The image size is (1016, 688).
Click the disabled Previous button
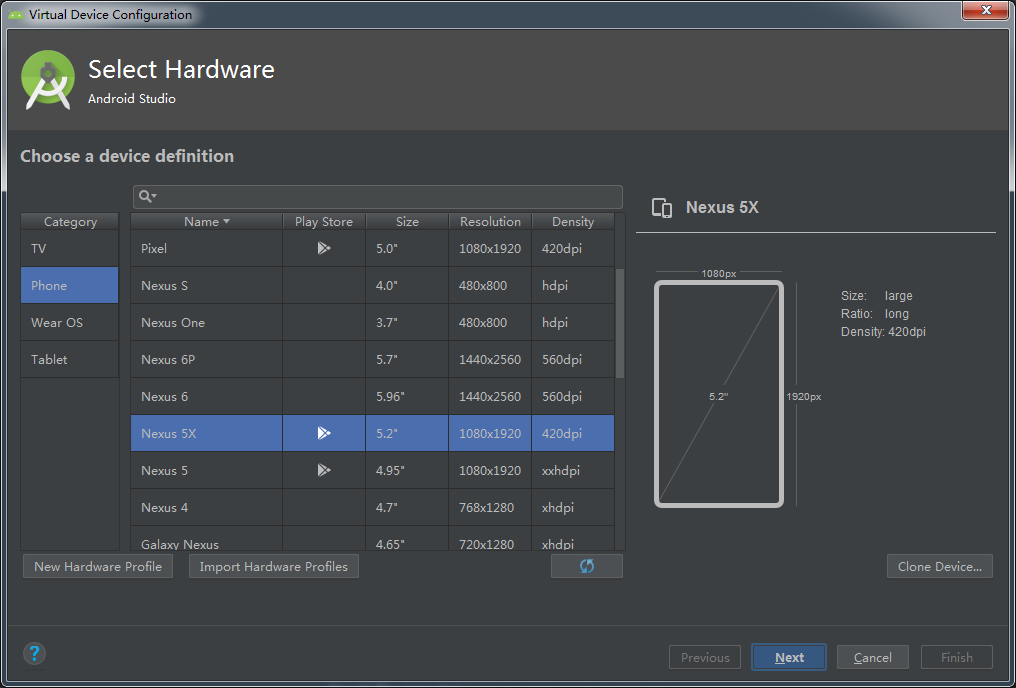click(x=704, y=658)
